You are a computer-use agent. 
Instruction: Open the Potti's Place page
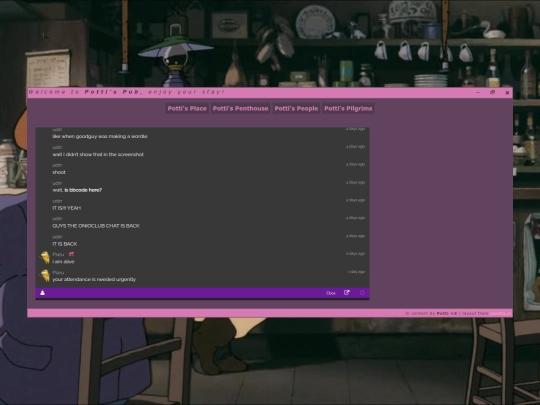[187, 108]
